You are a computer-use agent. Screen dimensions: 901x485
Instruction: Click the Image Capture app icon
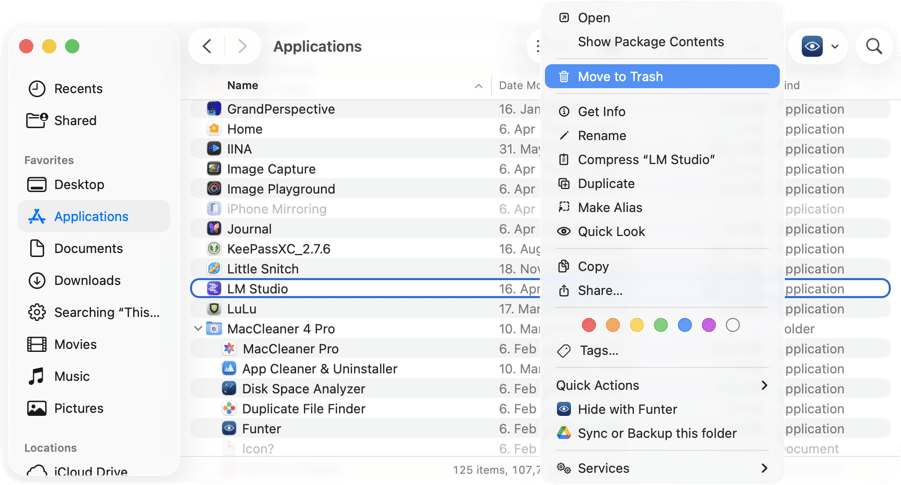214,169
